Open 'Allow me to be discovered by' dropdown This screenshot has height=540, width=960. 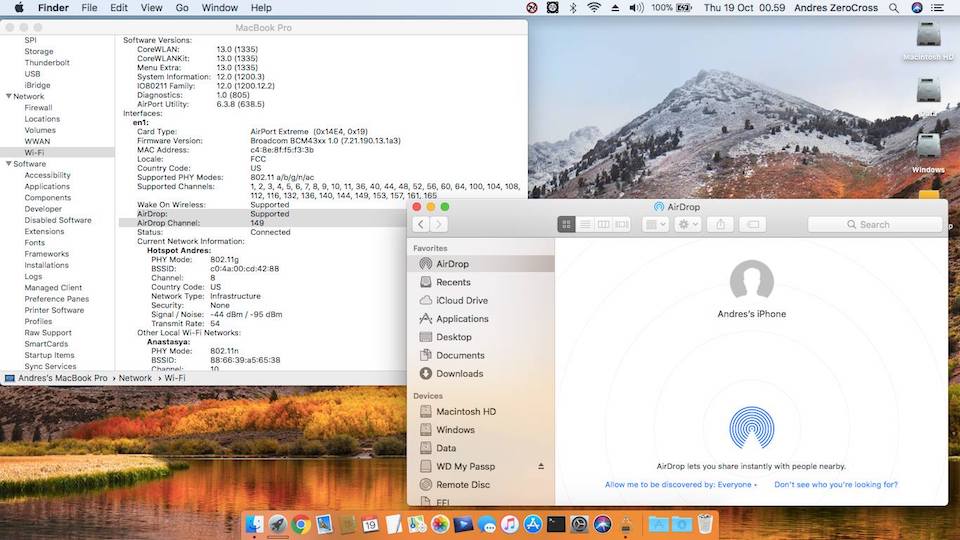pyautogui.click(x=681, y=484)
